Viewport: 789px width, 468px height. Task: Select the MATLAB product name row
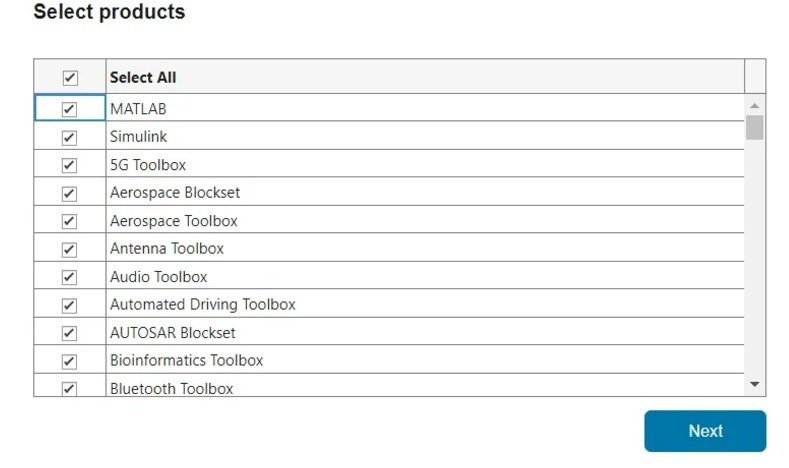(138, 109)
